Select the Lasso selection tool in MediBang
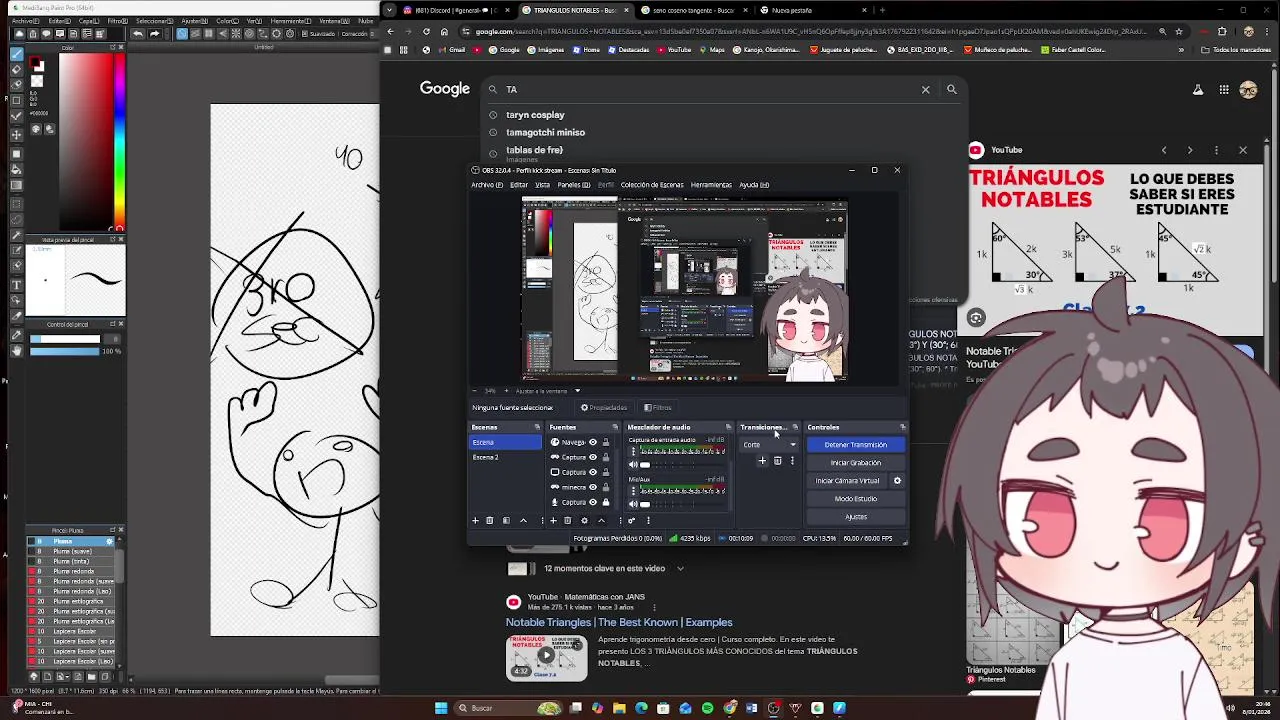Viewport: 1280px width, 720px height. [17, 220]
